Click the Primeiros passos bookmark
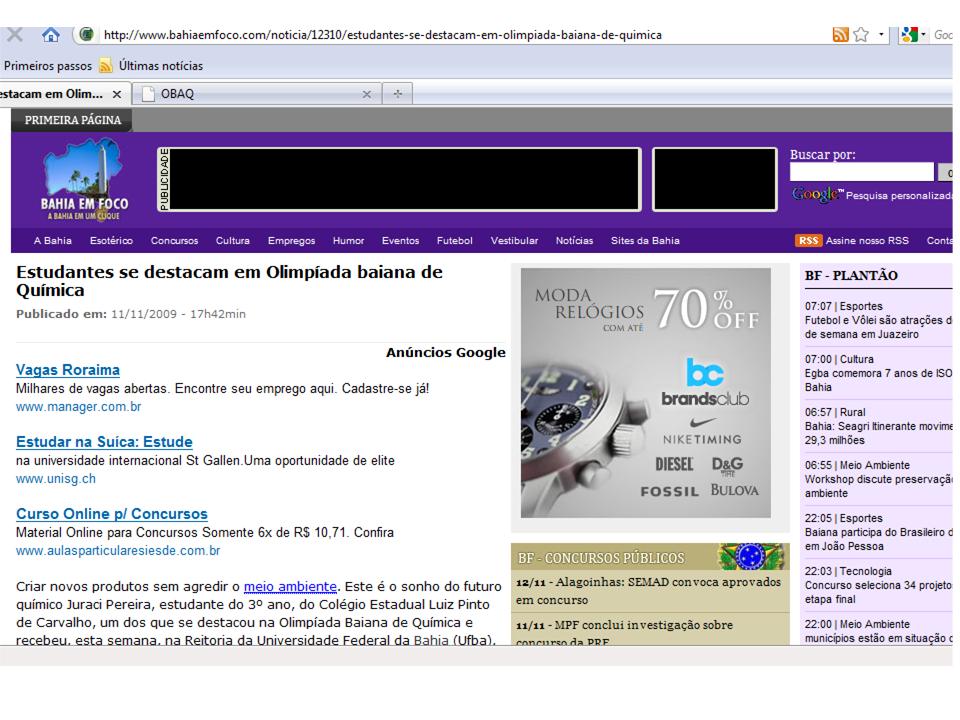The height and width of the screenshot is (720, 960). 48,66
